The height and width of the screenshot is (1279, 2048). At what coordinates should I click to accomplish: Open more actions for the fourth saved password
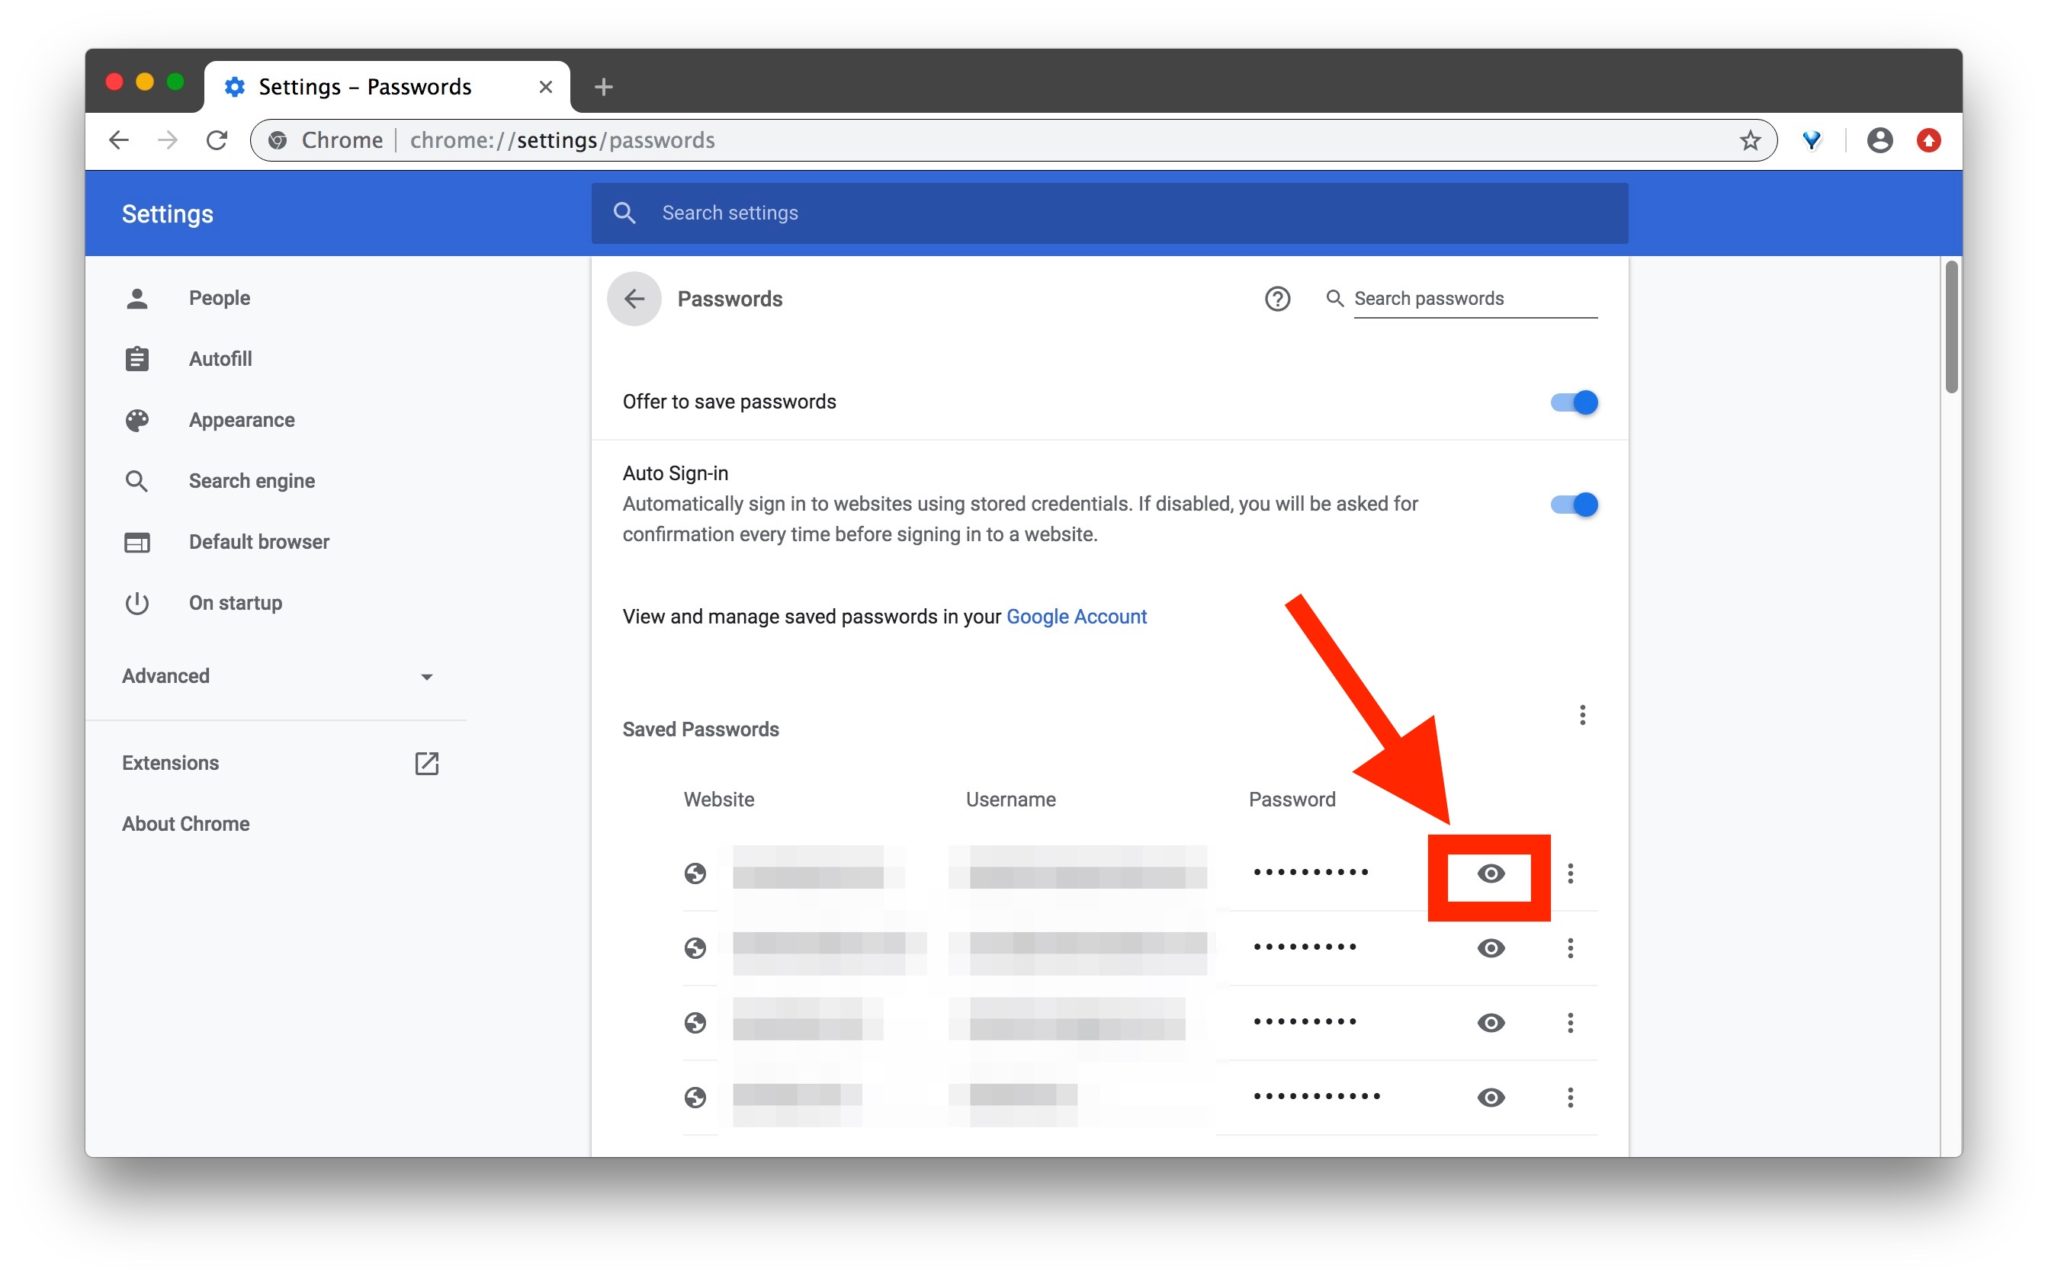tap(1570, 1097)
